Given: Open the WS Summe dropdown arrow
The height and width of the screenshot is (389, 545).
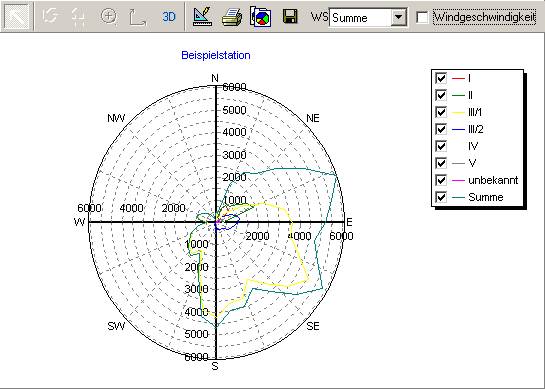Looking at the screenshot, I should coord(398,17).
